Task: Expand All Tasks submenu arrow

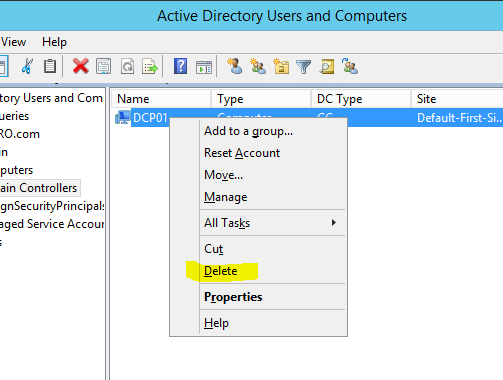Action: point(334,223)
